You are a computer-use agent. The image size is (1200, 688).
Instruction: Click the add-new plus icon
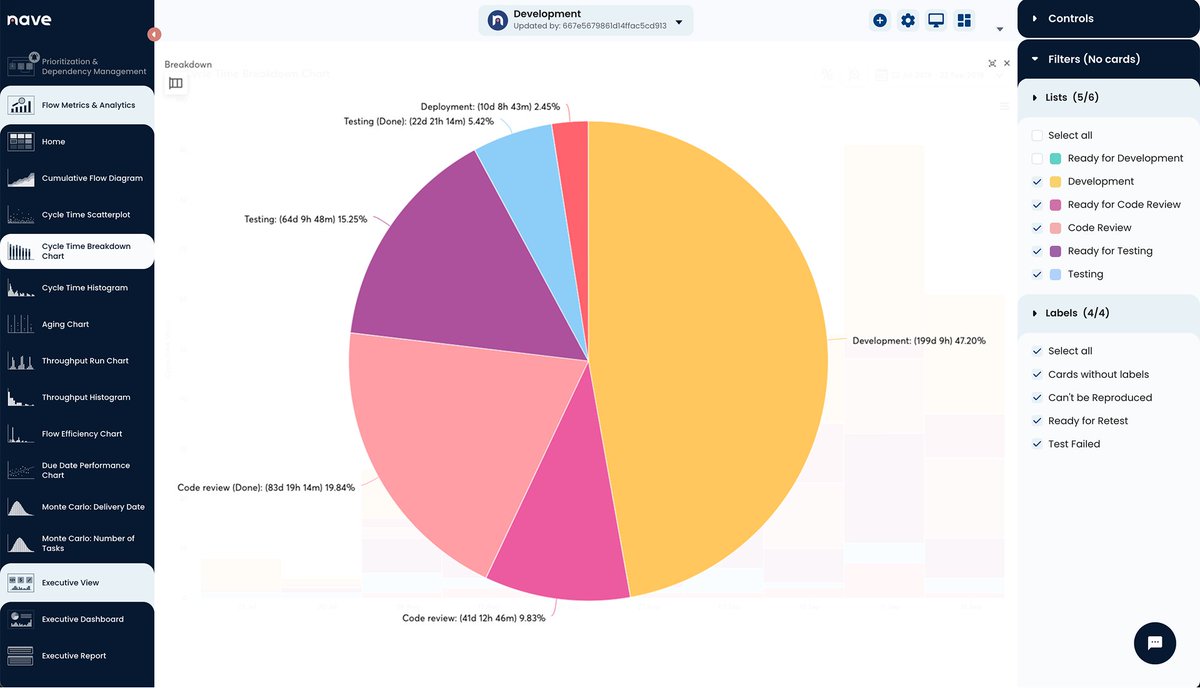[879, 19]
